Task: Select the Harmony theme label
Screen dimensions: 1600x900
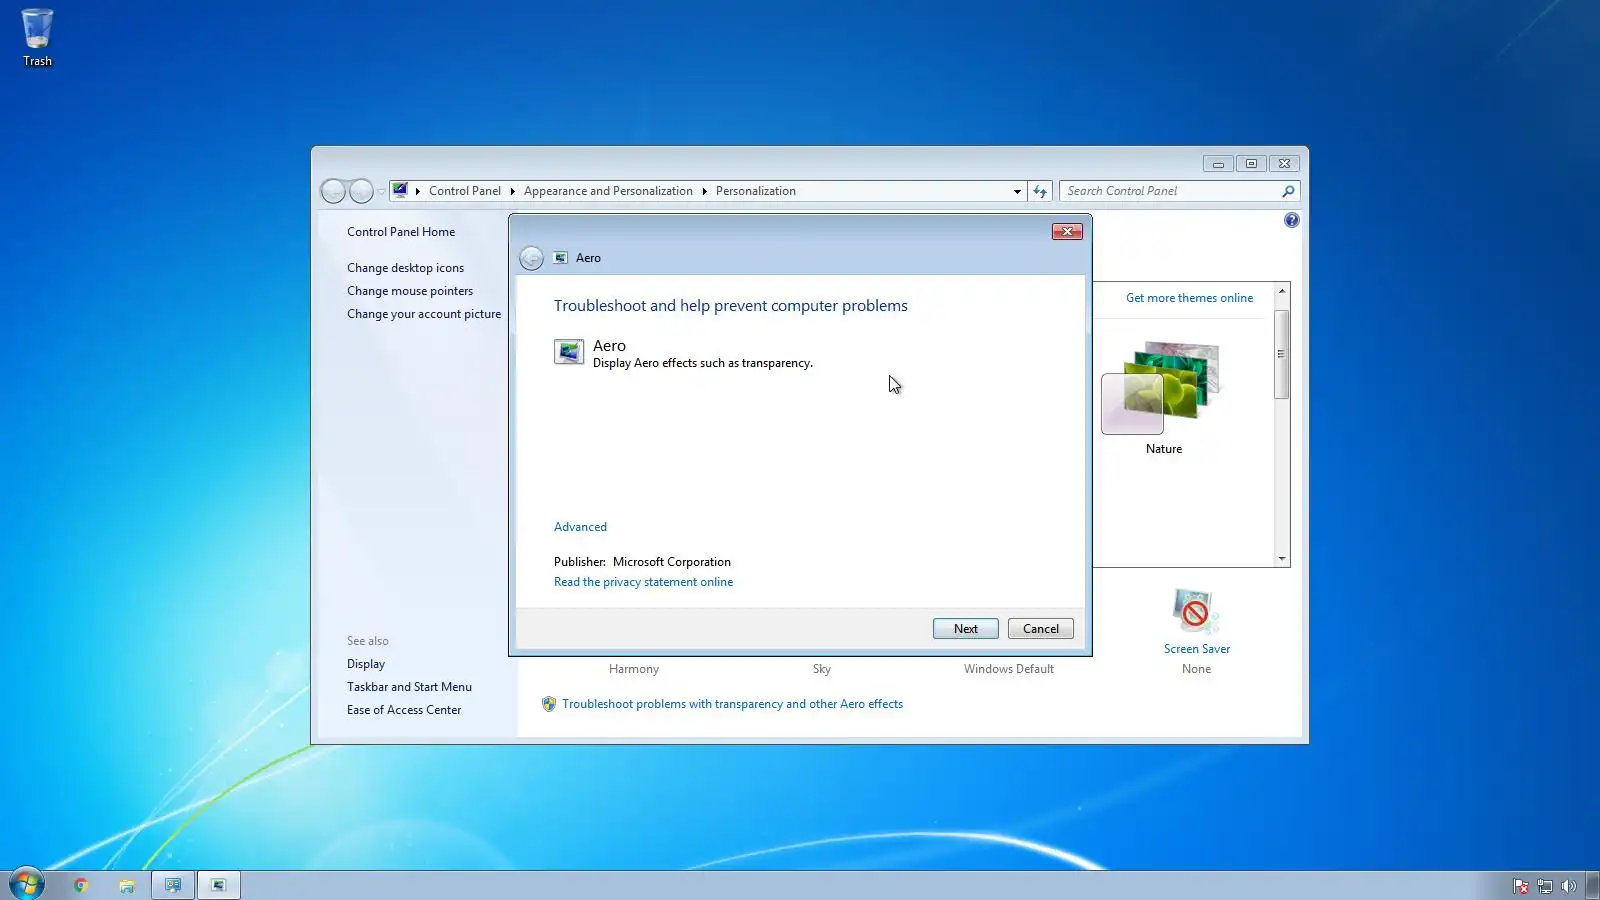Action: (x=634, y=669)
